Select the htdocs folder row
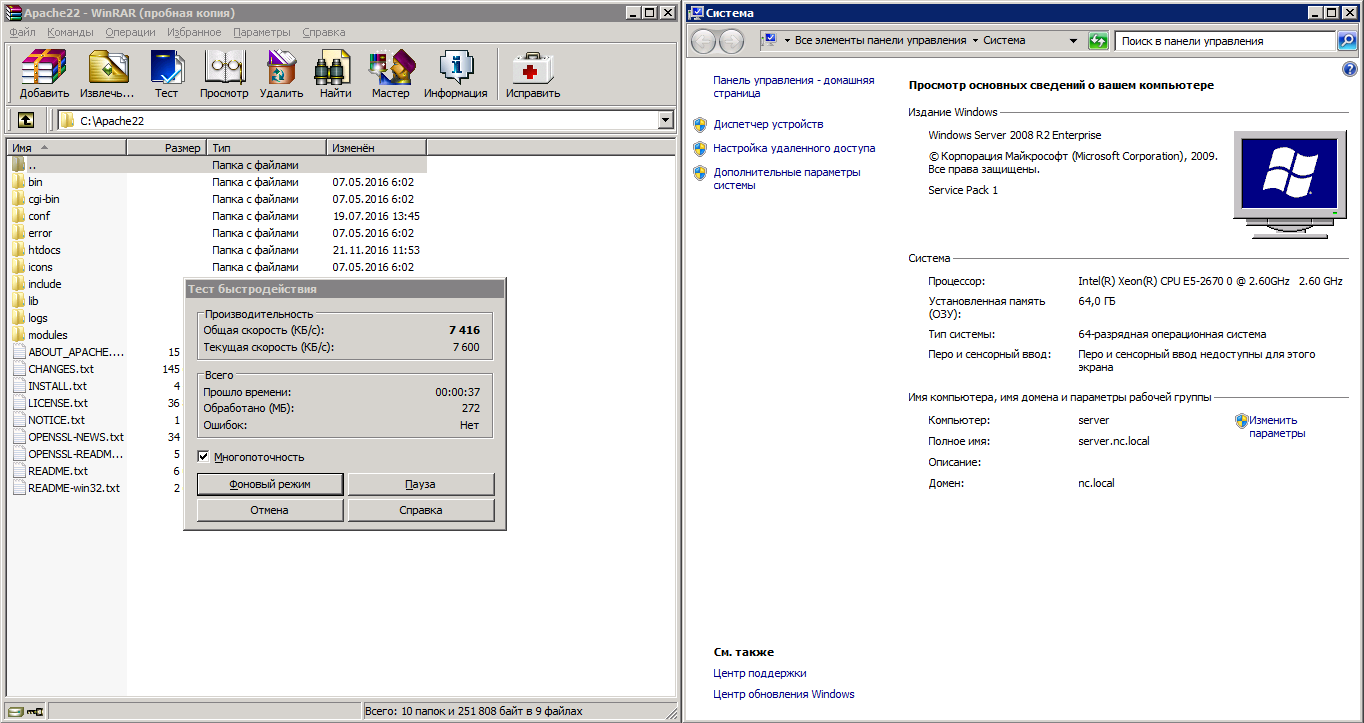The height and width of the screenshot is (723, 1364). point(218,250)
